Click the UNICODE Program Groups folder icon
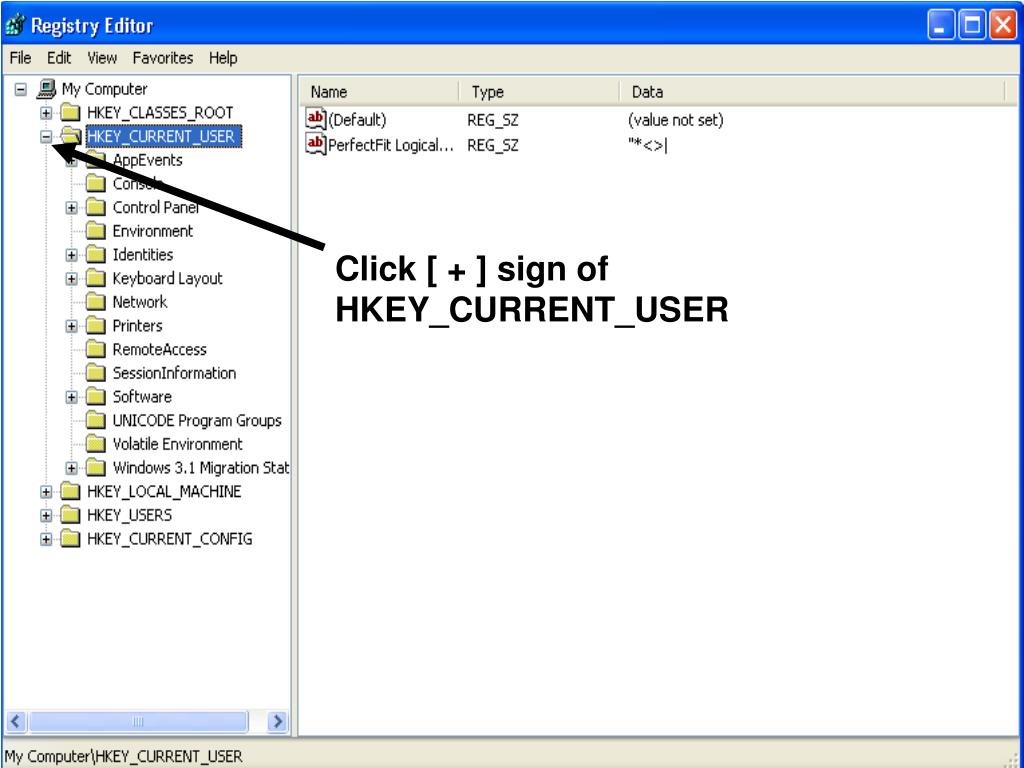Viewport: 1024px width, 768px height. (x=96, y=421)
